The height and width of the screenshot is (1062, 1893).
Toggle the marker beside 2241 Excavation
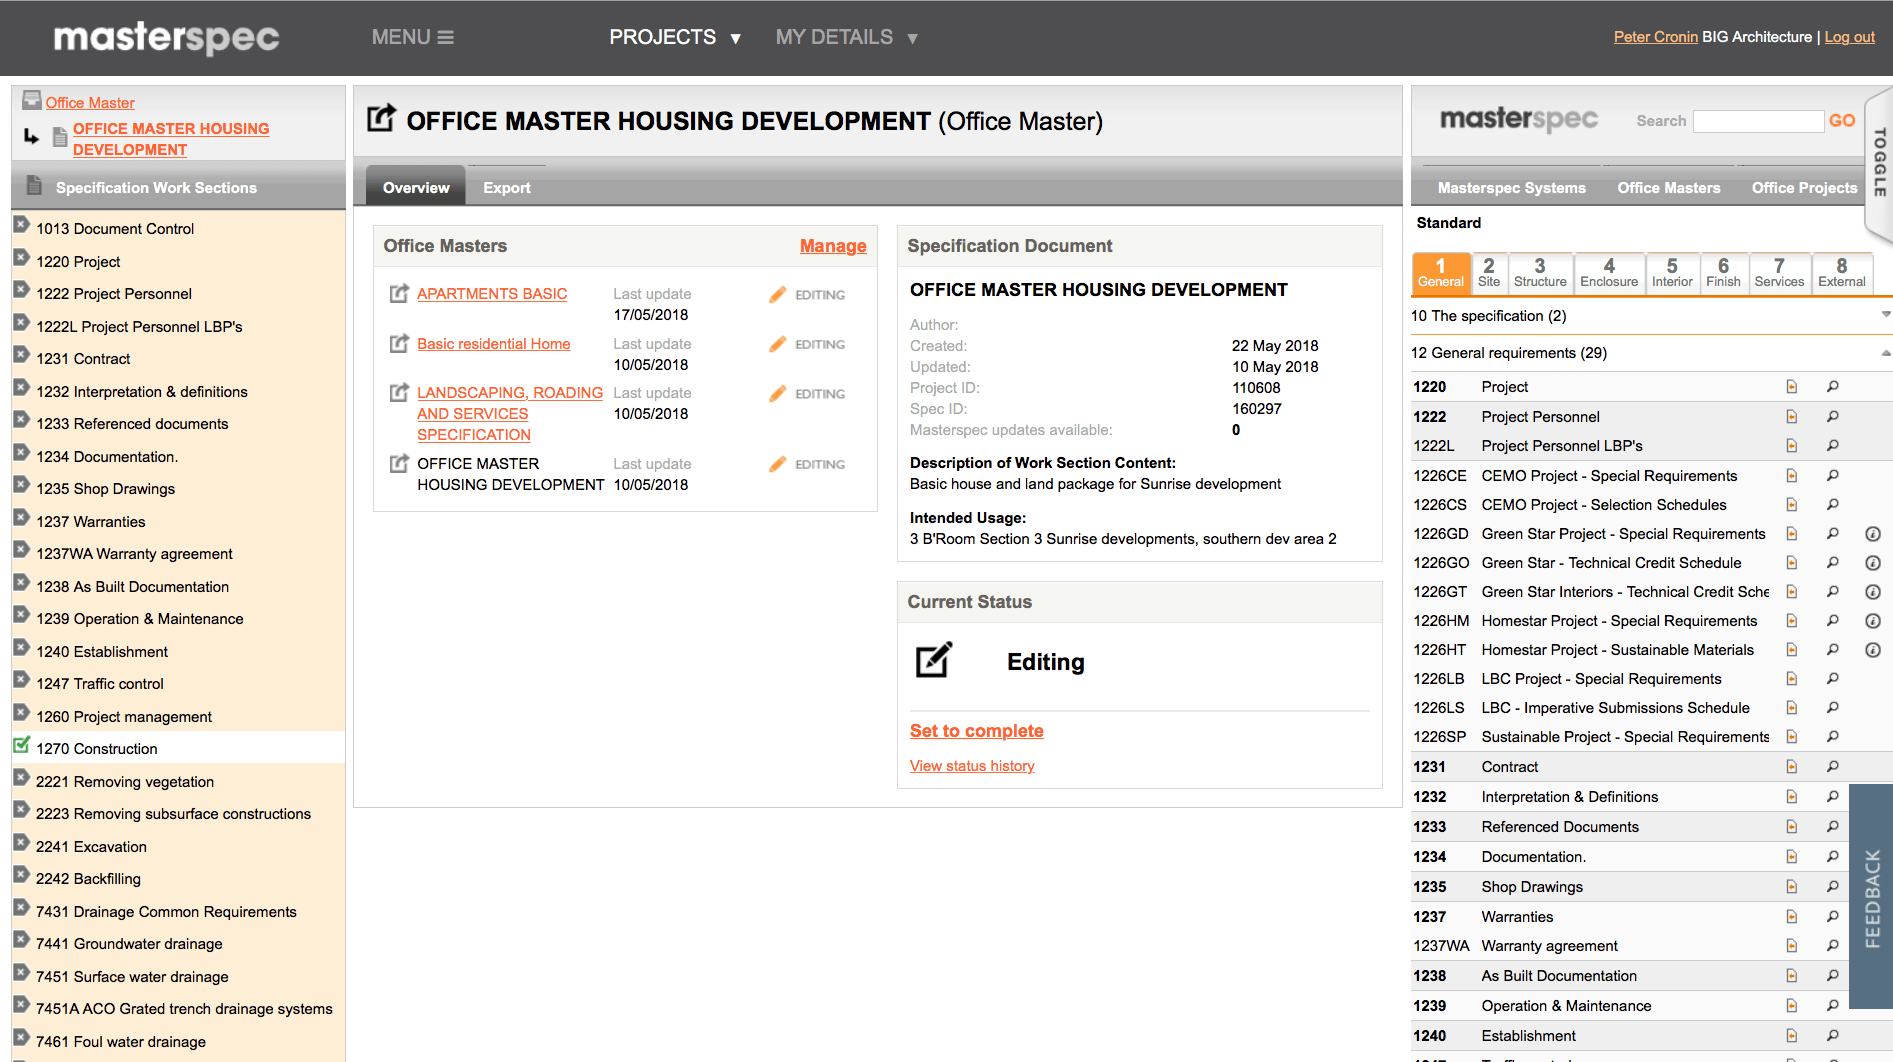21,844
